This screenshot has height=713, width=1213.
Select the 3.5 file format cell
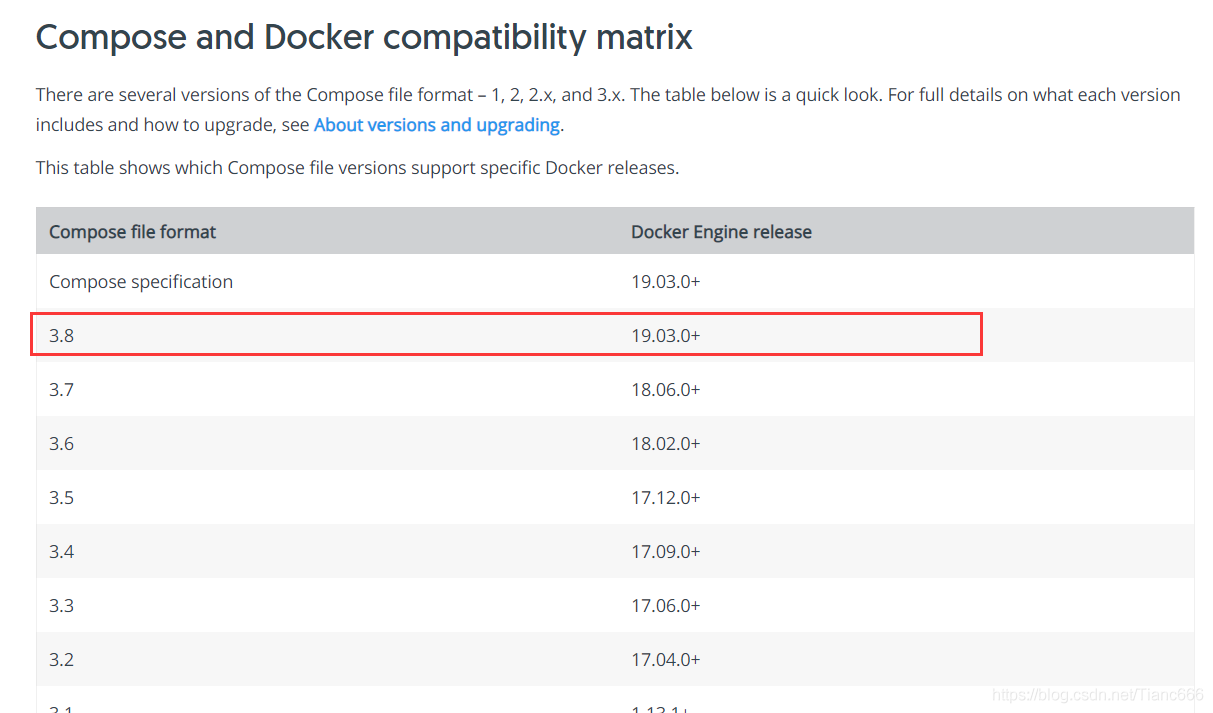[x=62, y=497]
